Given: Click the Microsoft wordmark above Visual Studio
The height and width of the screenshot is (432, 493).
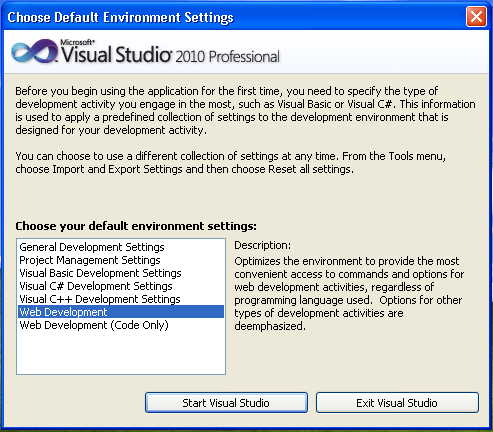Looking at the screenshot, I should point(77,42).
